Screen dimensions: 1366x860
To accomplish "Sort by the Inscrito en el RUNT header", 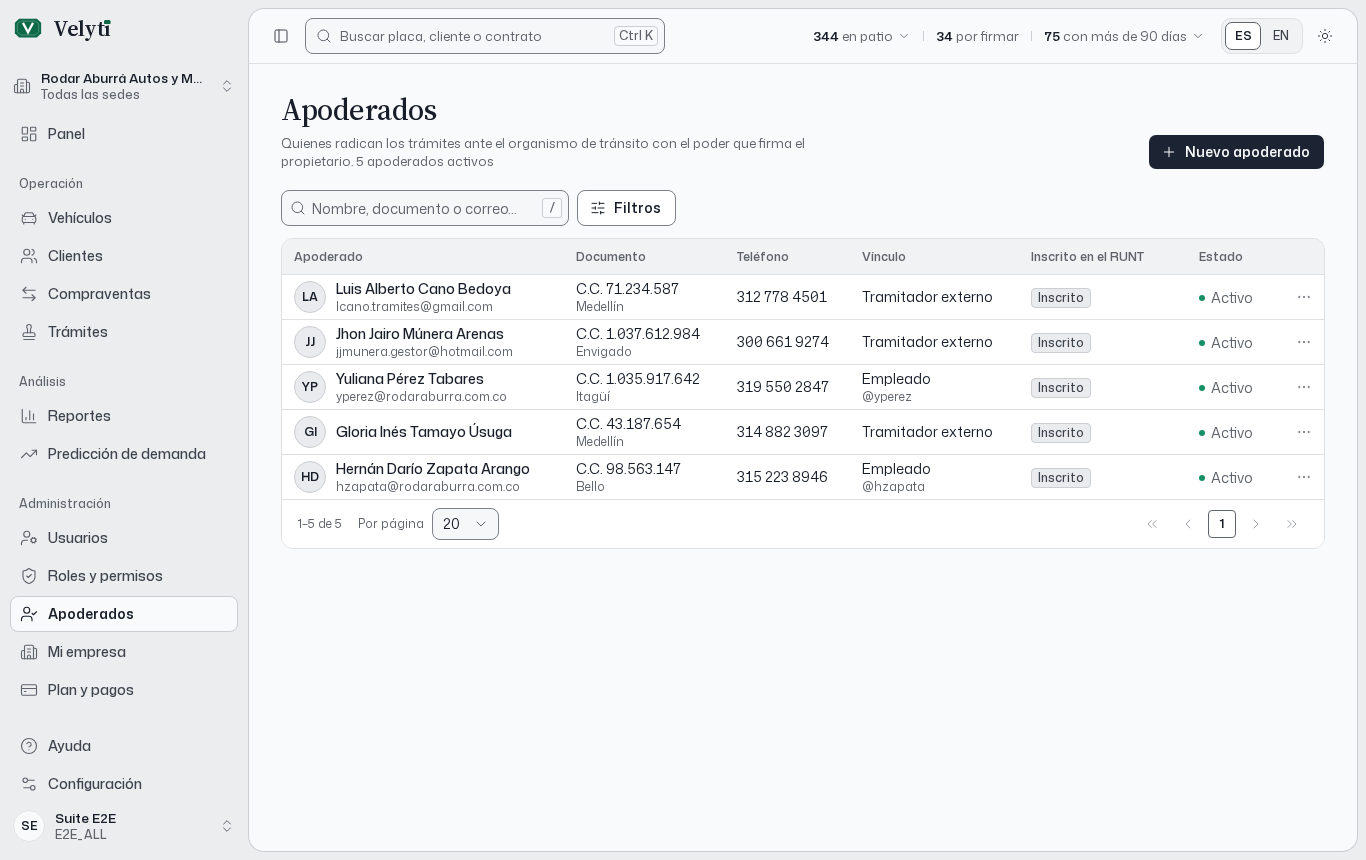I will (1087, 257).
